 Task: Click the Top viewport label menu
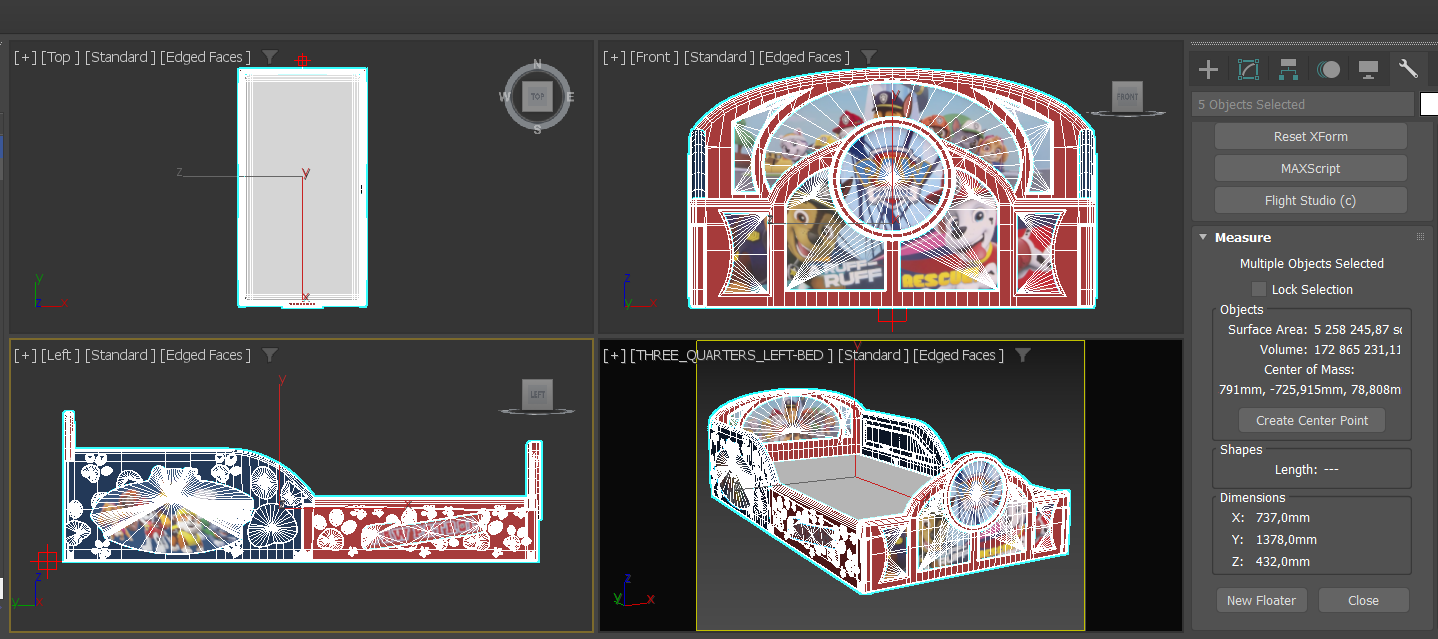coord(59,57)
